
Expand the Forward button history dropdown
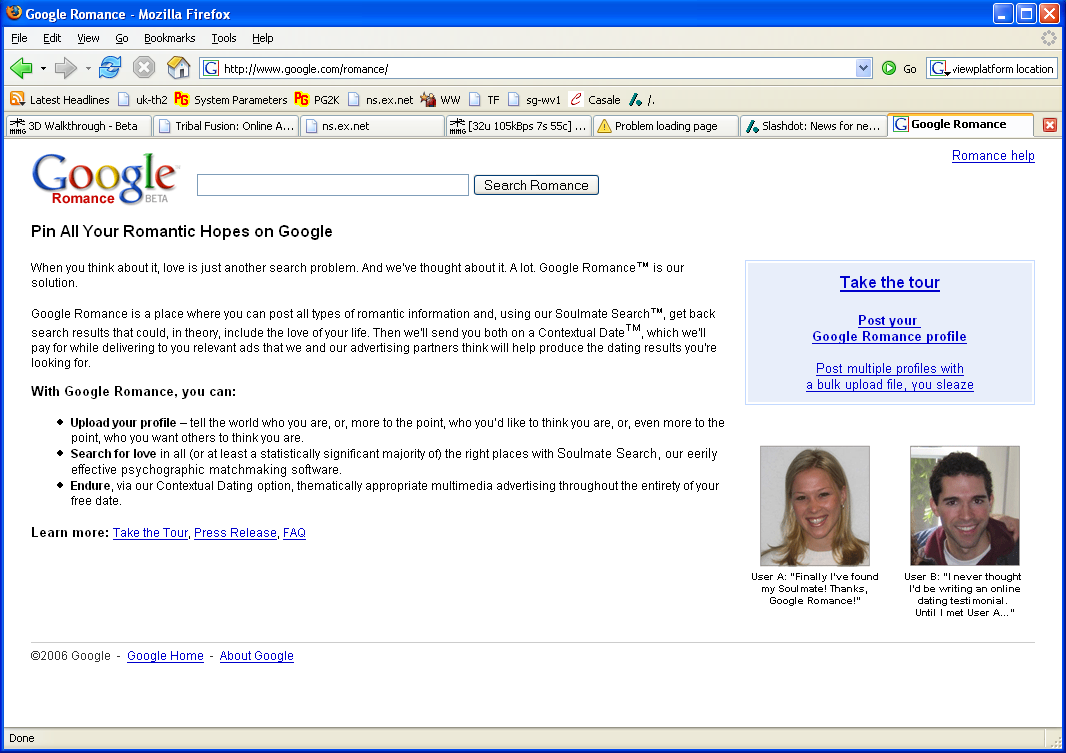(88, 69)
